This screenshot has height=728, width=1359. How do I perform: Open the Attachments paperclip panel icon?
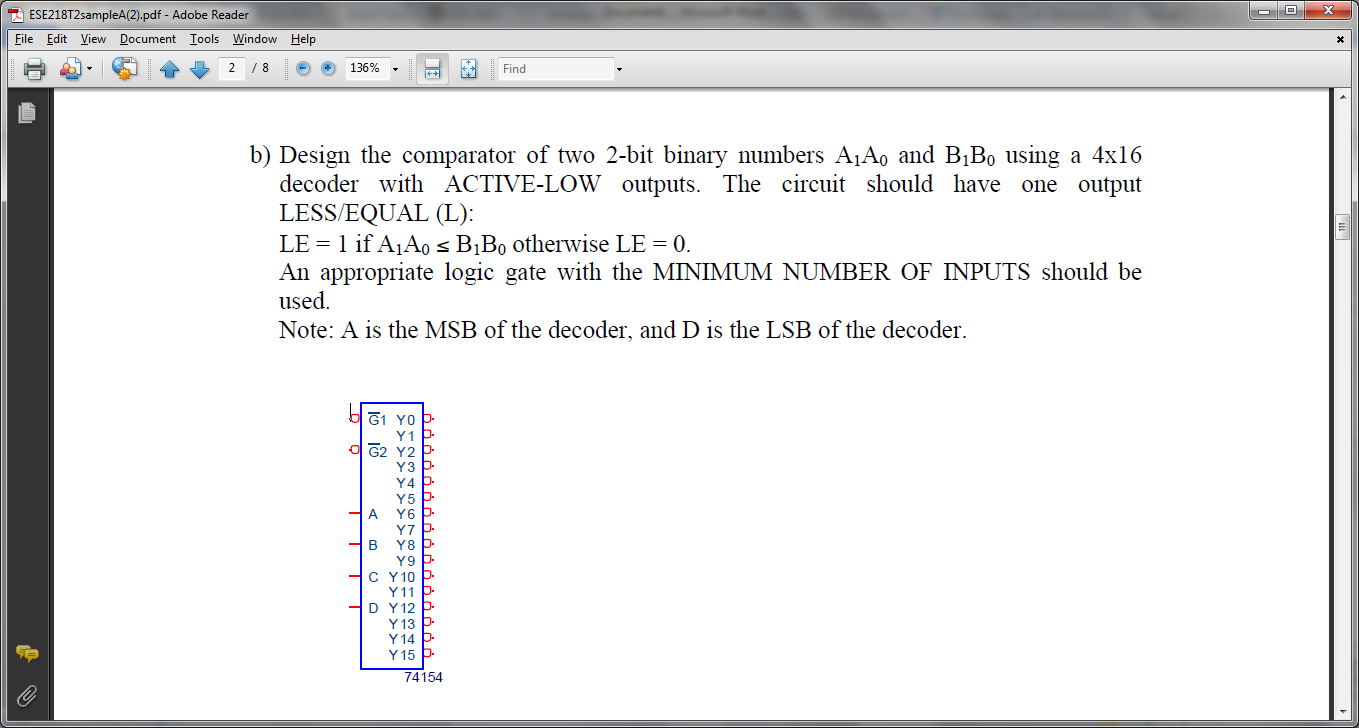[27, 694]
